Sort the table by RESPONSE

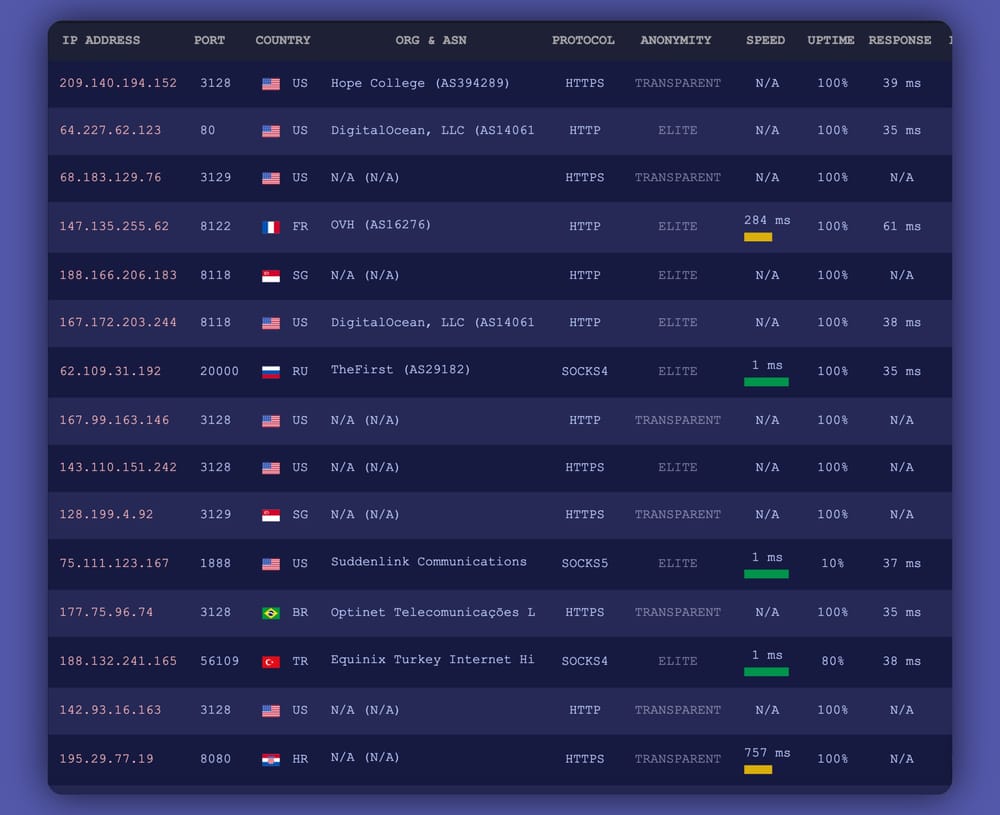(x=899, y=40)
